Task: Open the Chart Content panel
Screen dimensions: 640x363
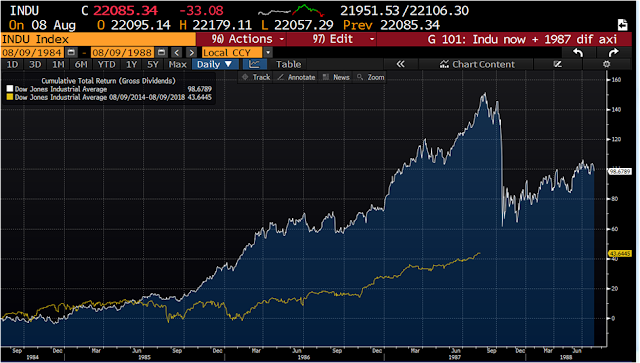Action: [x=476, y=64]
